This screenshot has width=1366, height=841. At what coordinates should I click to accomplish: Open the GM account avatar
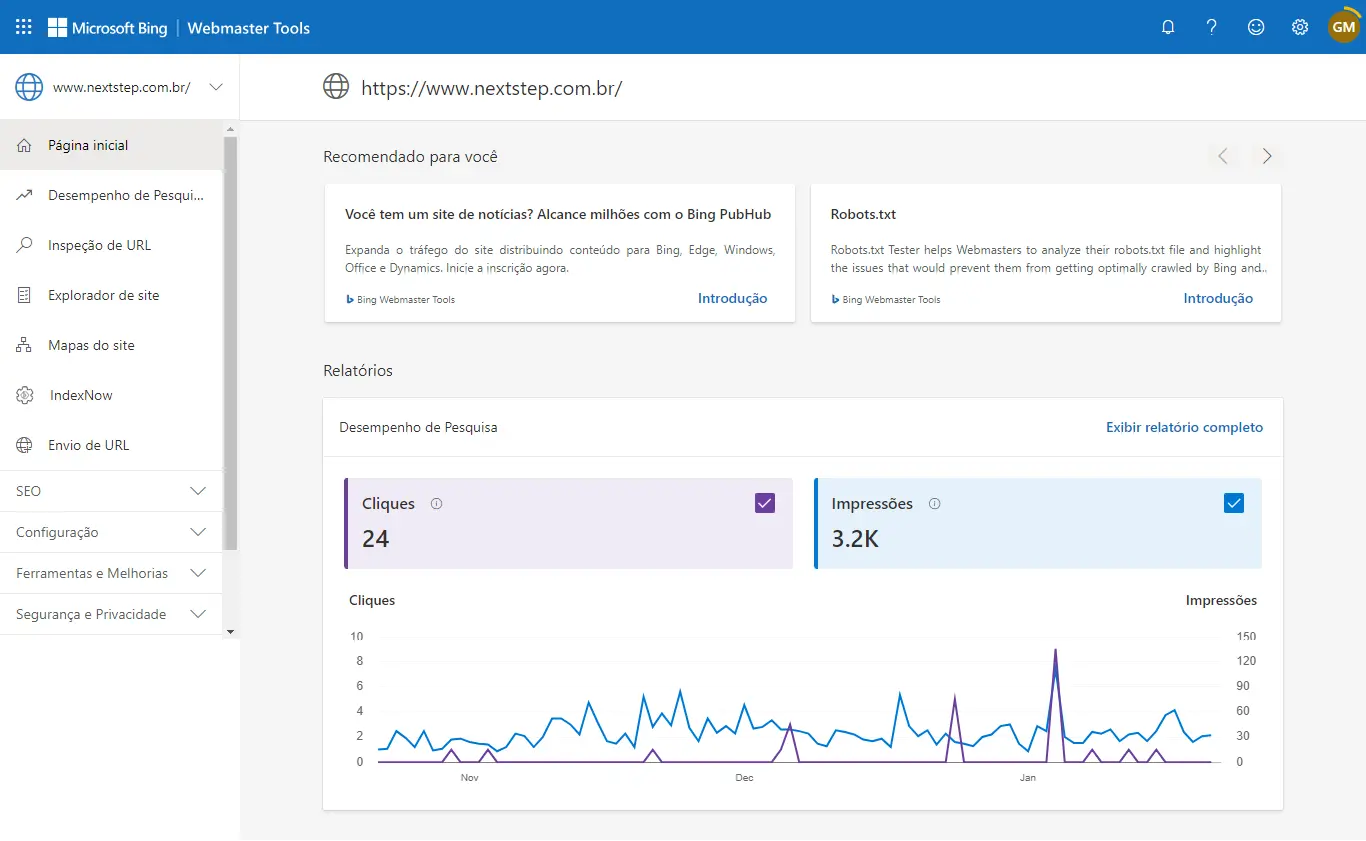[1343, 27]
